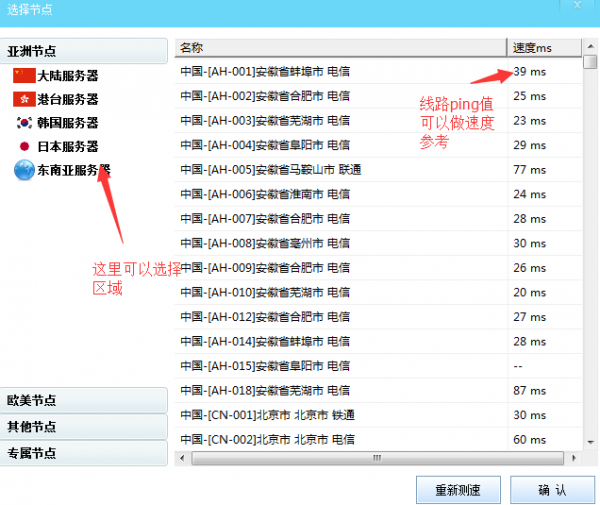Sort nodes by the 名称 column header
This screenshot has width=600, height=505.
340,47
